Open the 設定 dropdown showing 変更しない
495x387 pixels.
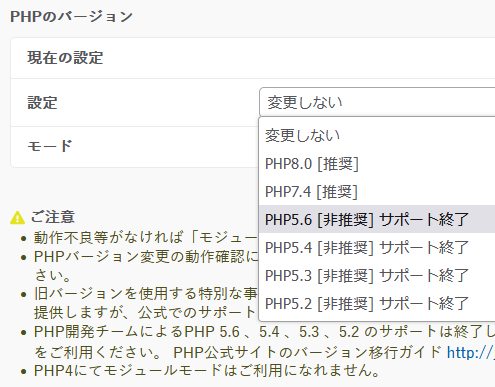(x=377, y=102)
